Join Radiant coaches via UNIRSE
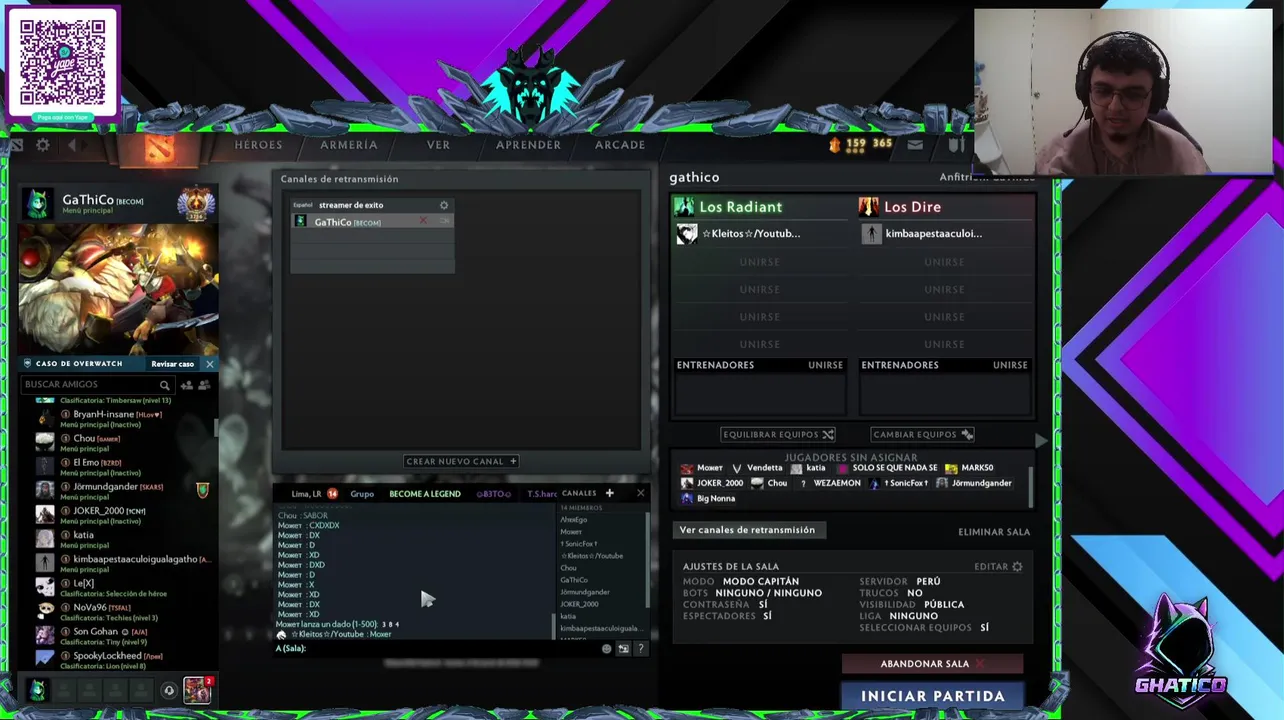This screenshot has width=1284, height=720. [x=825, y=365]
